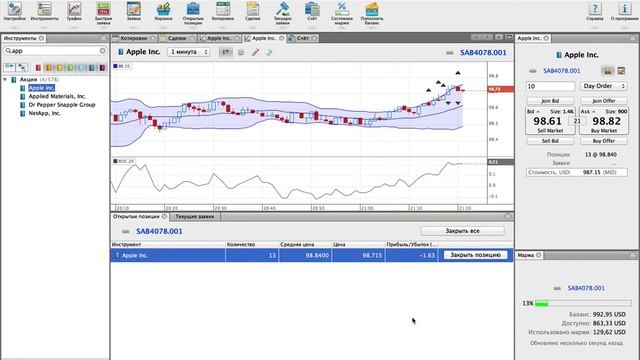
Task: Click the tree view icon under search
Action: 22,67
